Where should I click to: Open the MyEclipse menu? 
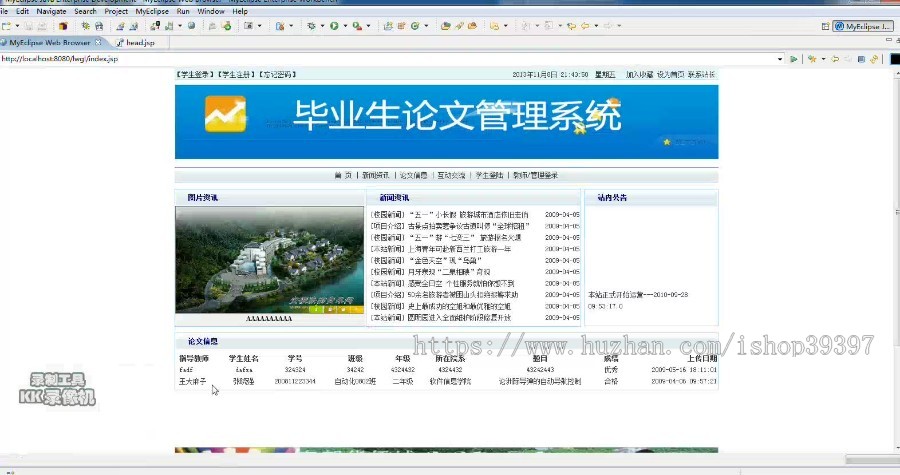click(152, 11)
